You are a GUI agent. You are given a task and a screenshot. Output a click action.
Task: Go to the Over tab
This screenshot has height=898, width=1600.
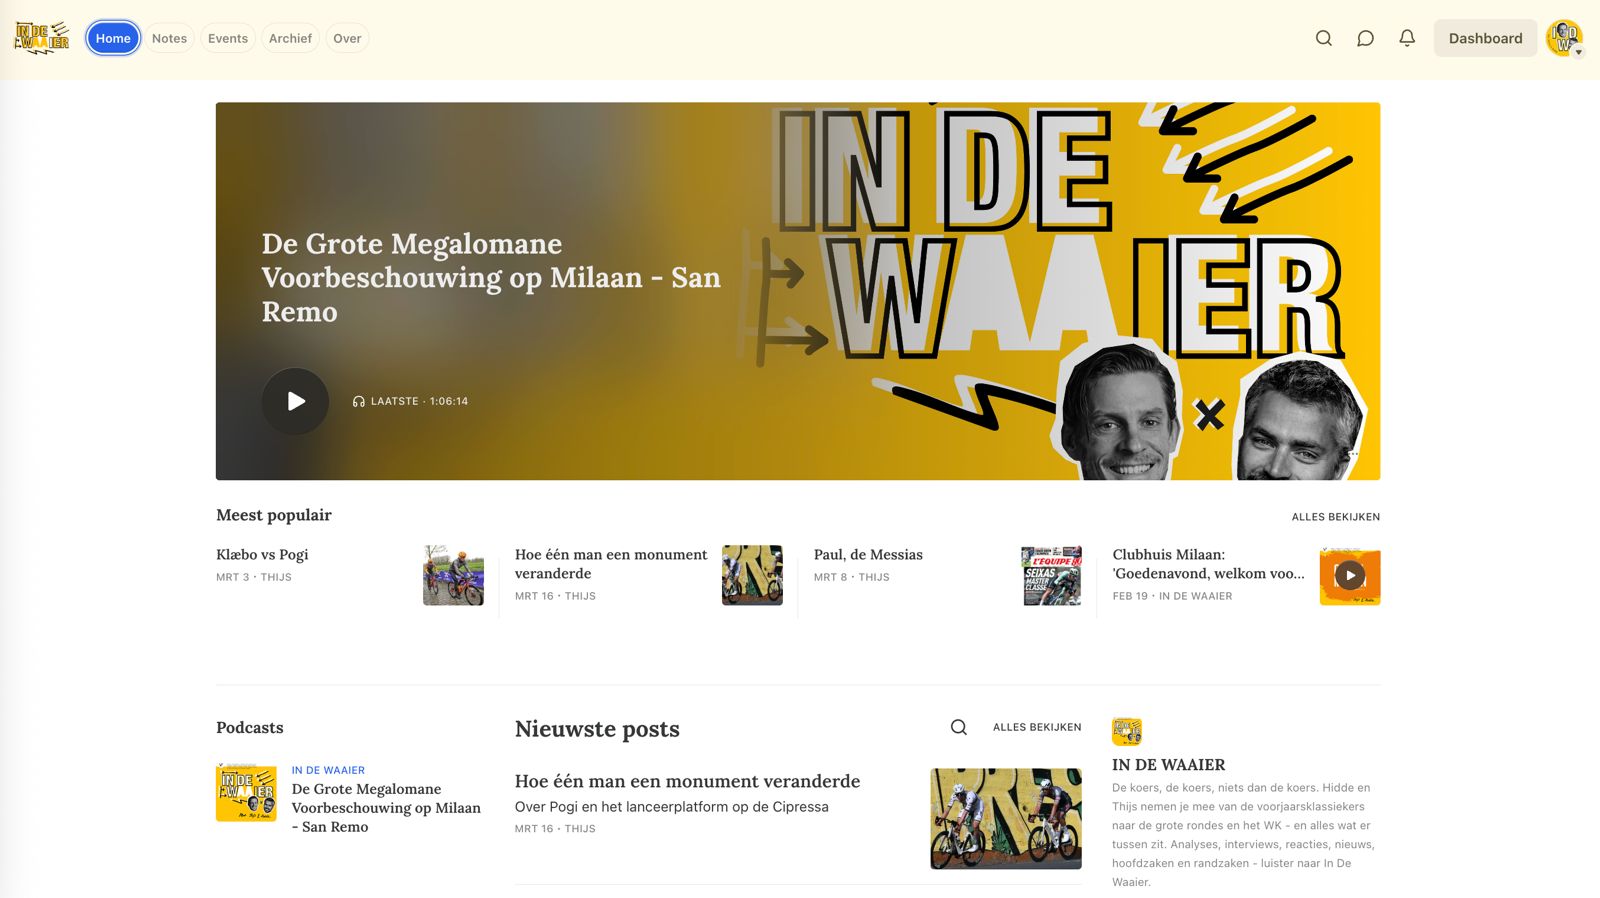347,38
